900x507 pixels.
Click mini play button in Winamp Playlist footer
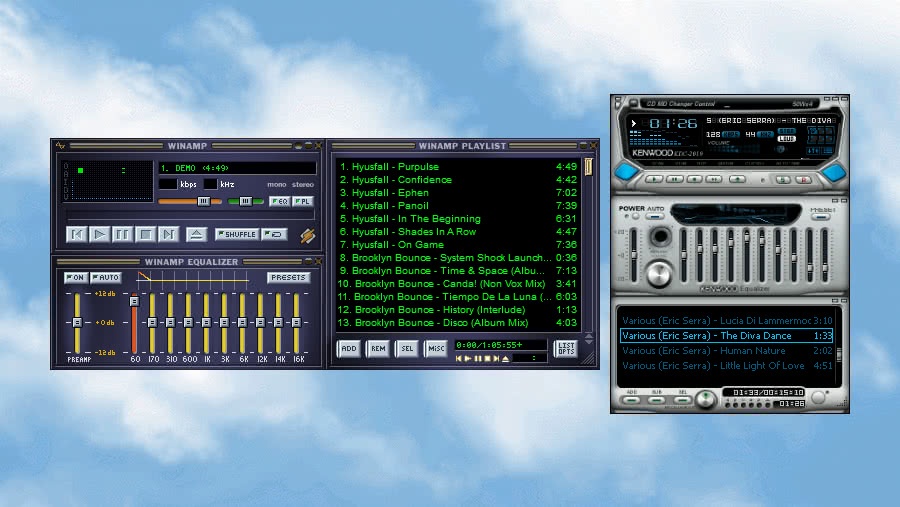coord(468,358)
